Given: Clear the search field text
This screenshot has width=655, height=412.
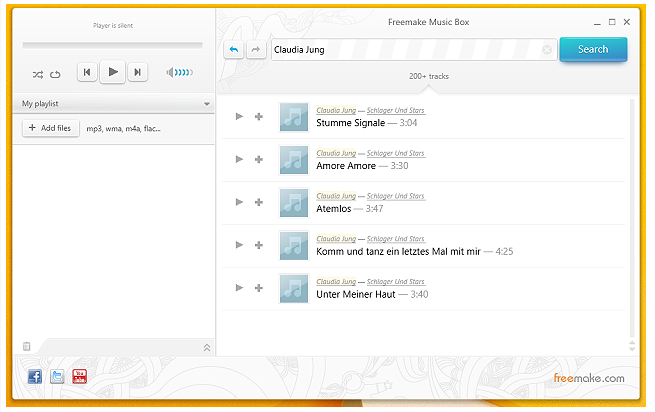Looking at the screenshot, I should coord(547,50).
